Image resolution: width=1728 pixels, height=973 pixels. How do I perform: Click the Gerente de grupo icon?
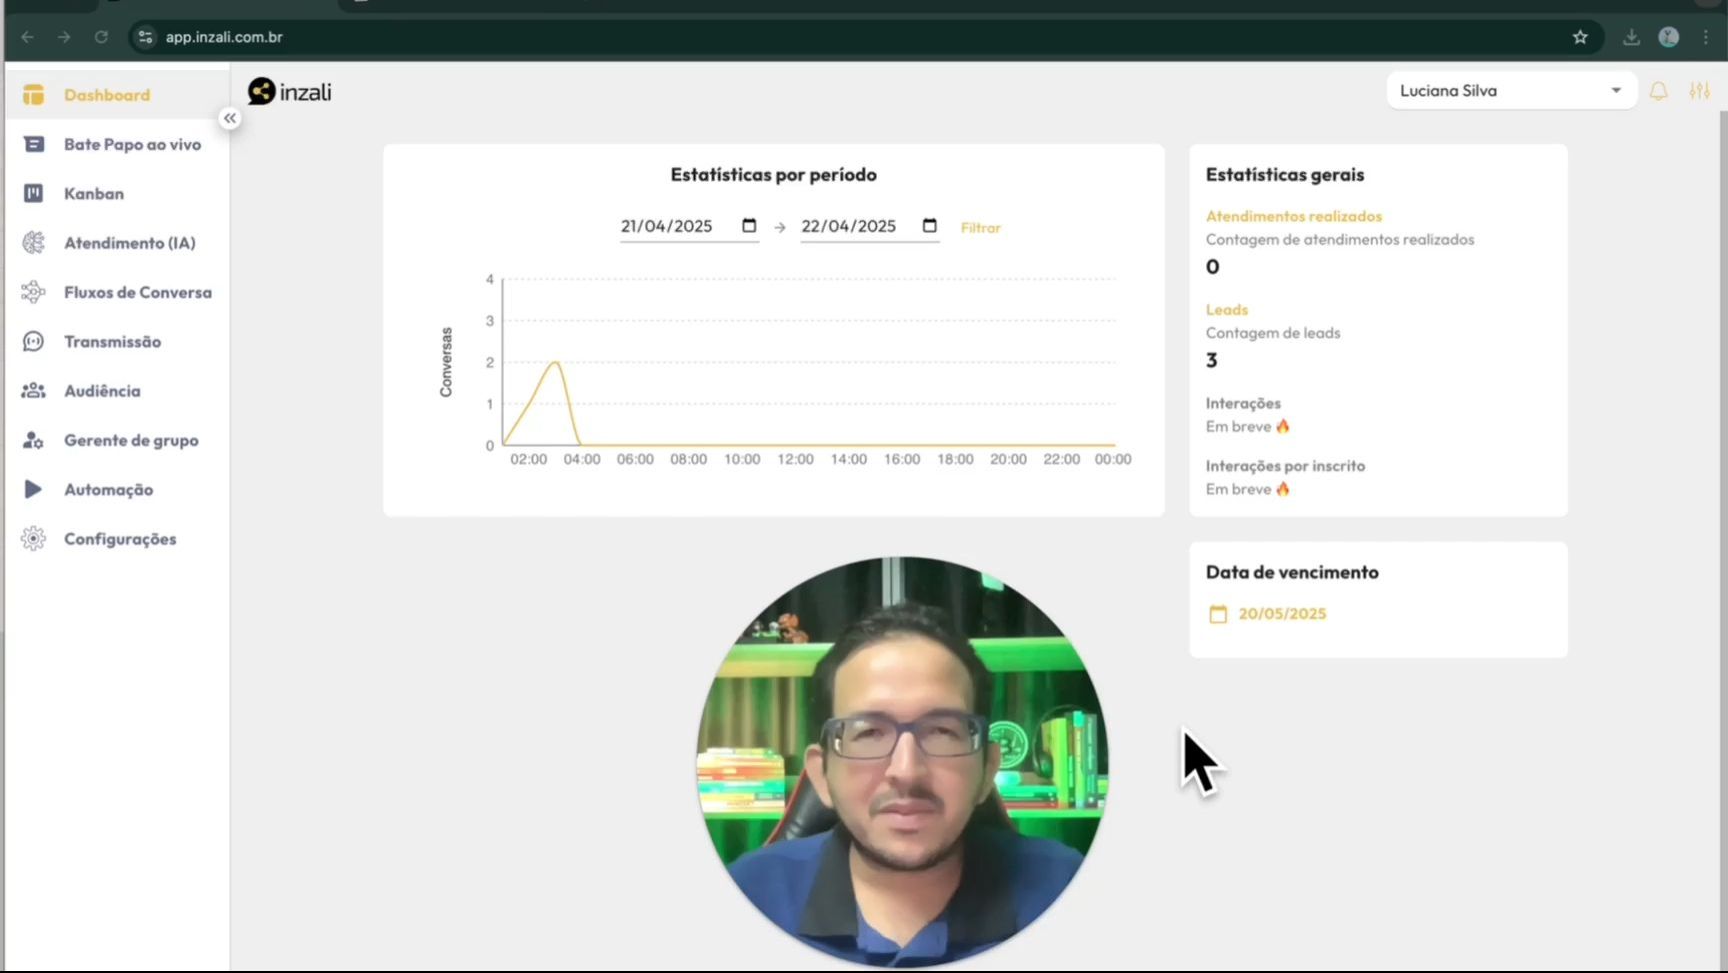tap(33, 440)
